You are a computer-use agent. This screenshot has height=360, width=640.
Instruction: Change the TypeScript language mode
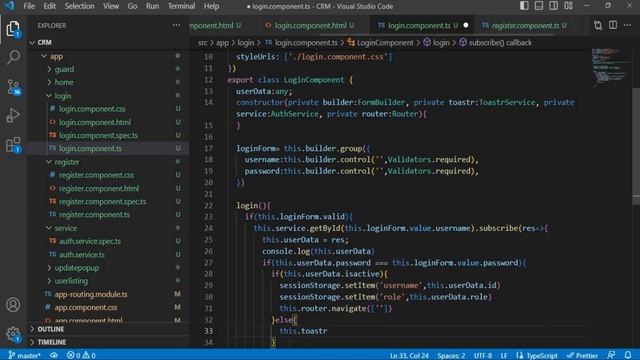(x=542, y=356)
